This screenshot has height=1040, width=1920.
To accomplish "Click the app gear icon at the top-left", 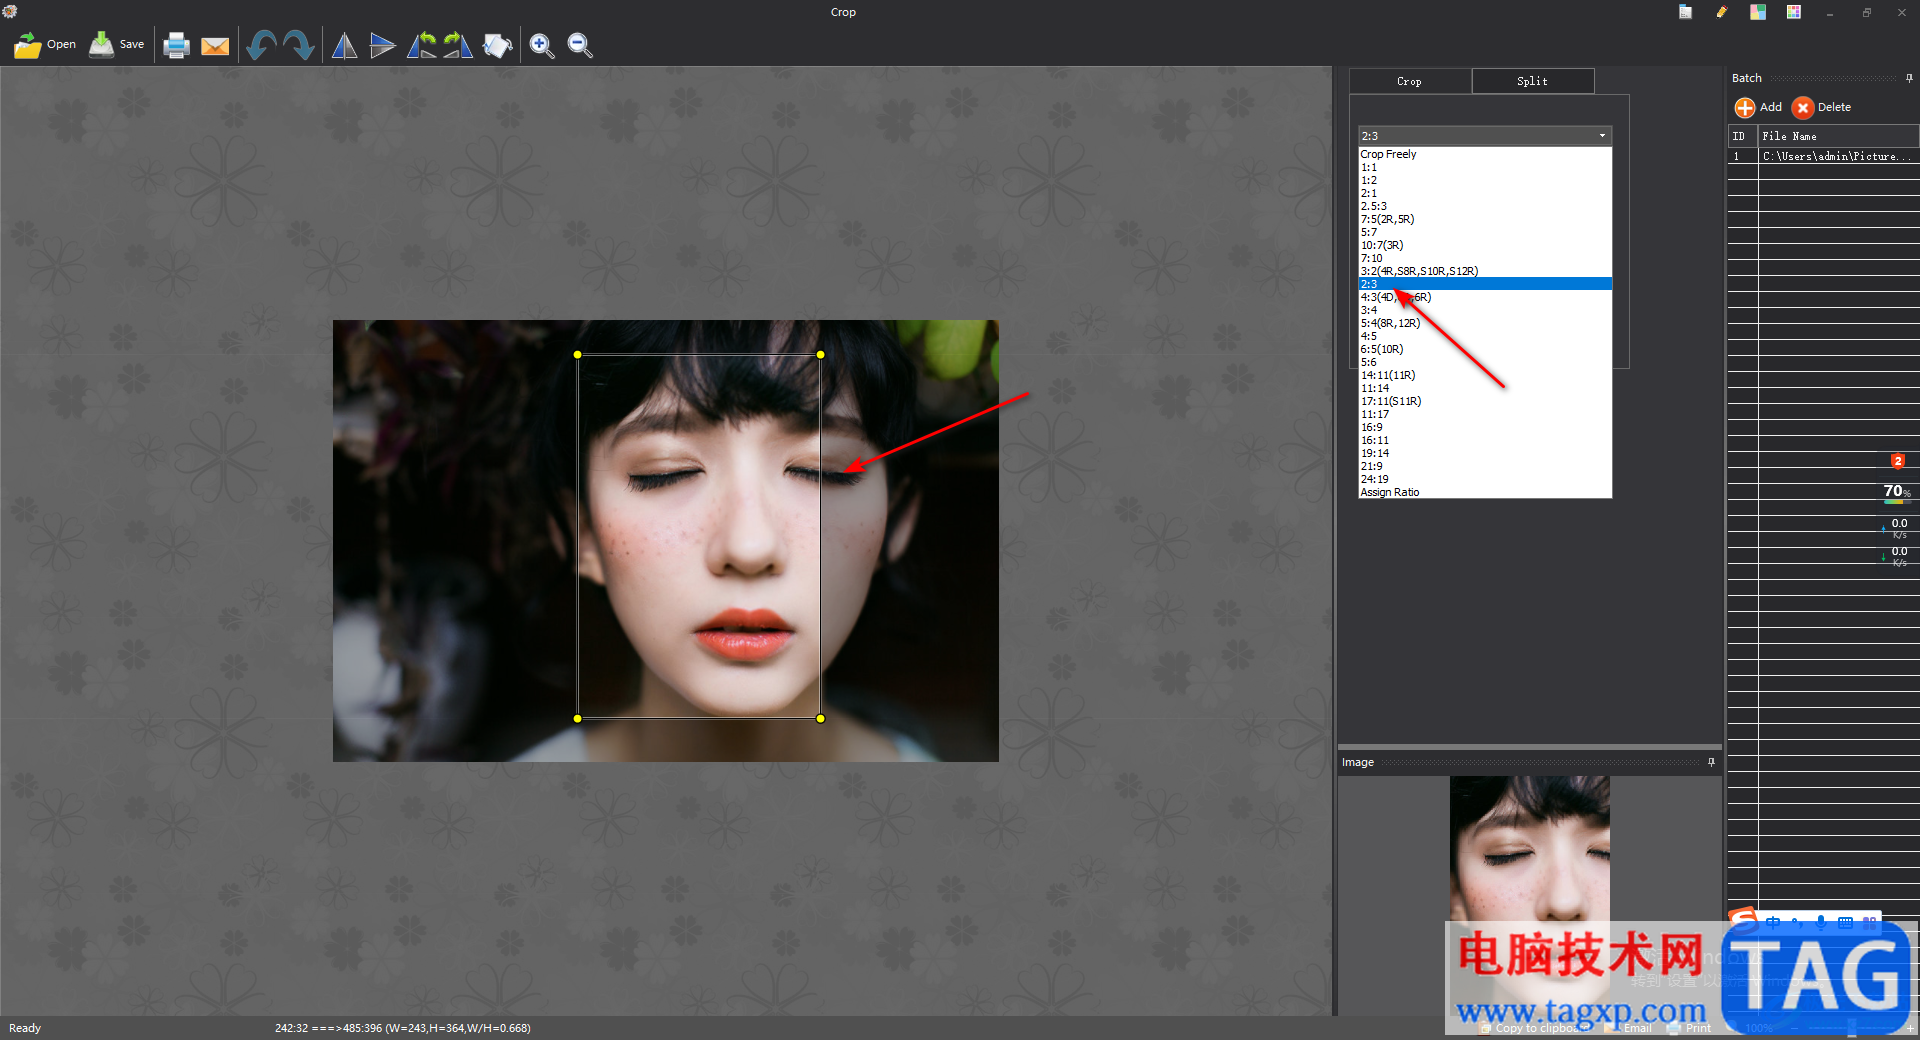I will coord(10,11).
